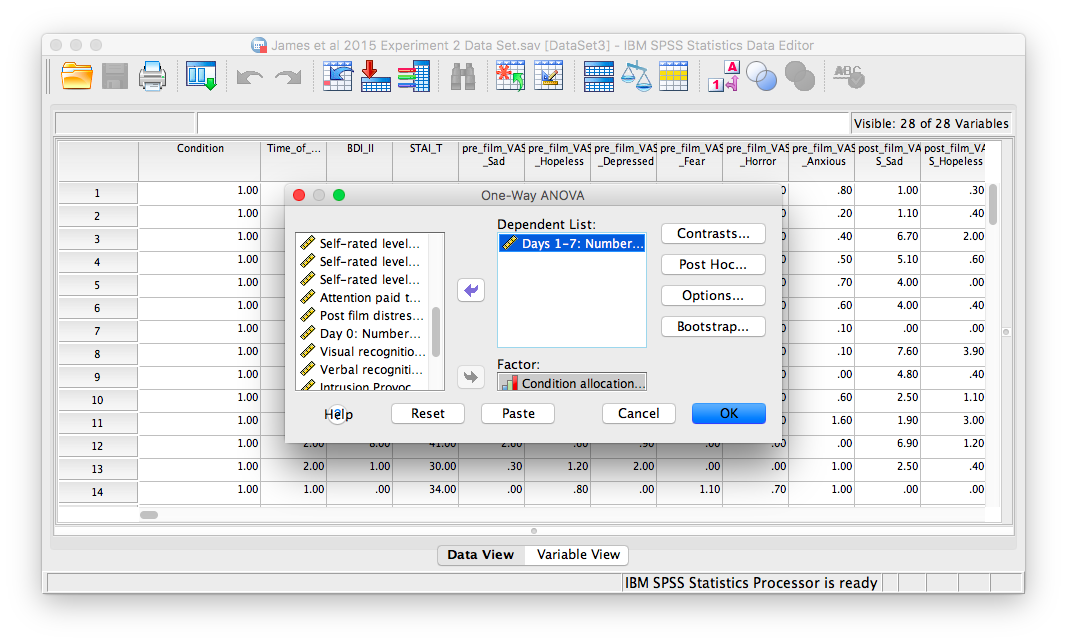The image size is (1067, 644).
Task: Open the Go to Variable toolbar icon
Action: [x=376, y=76]
